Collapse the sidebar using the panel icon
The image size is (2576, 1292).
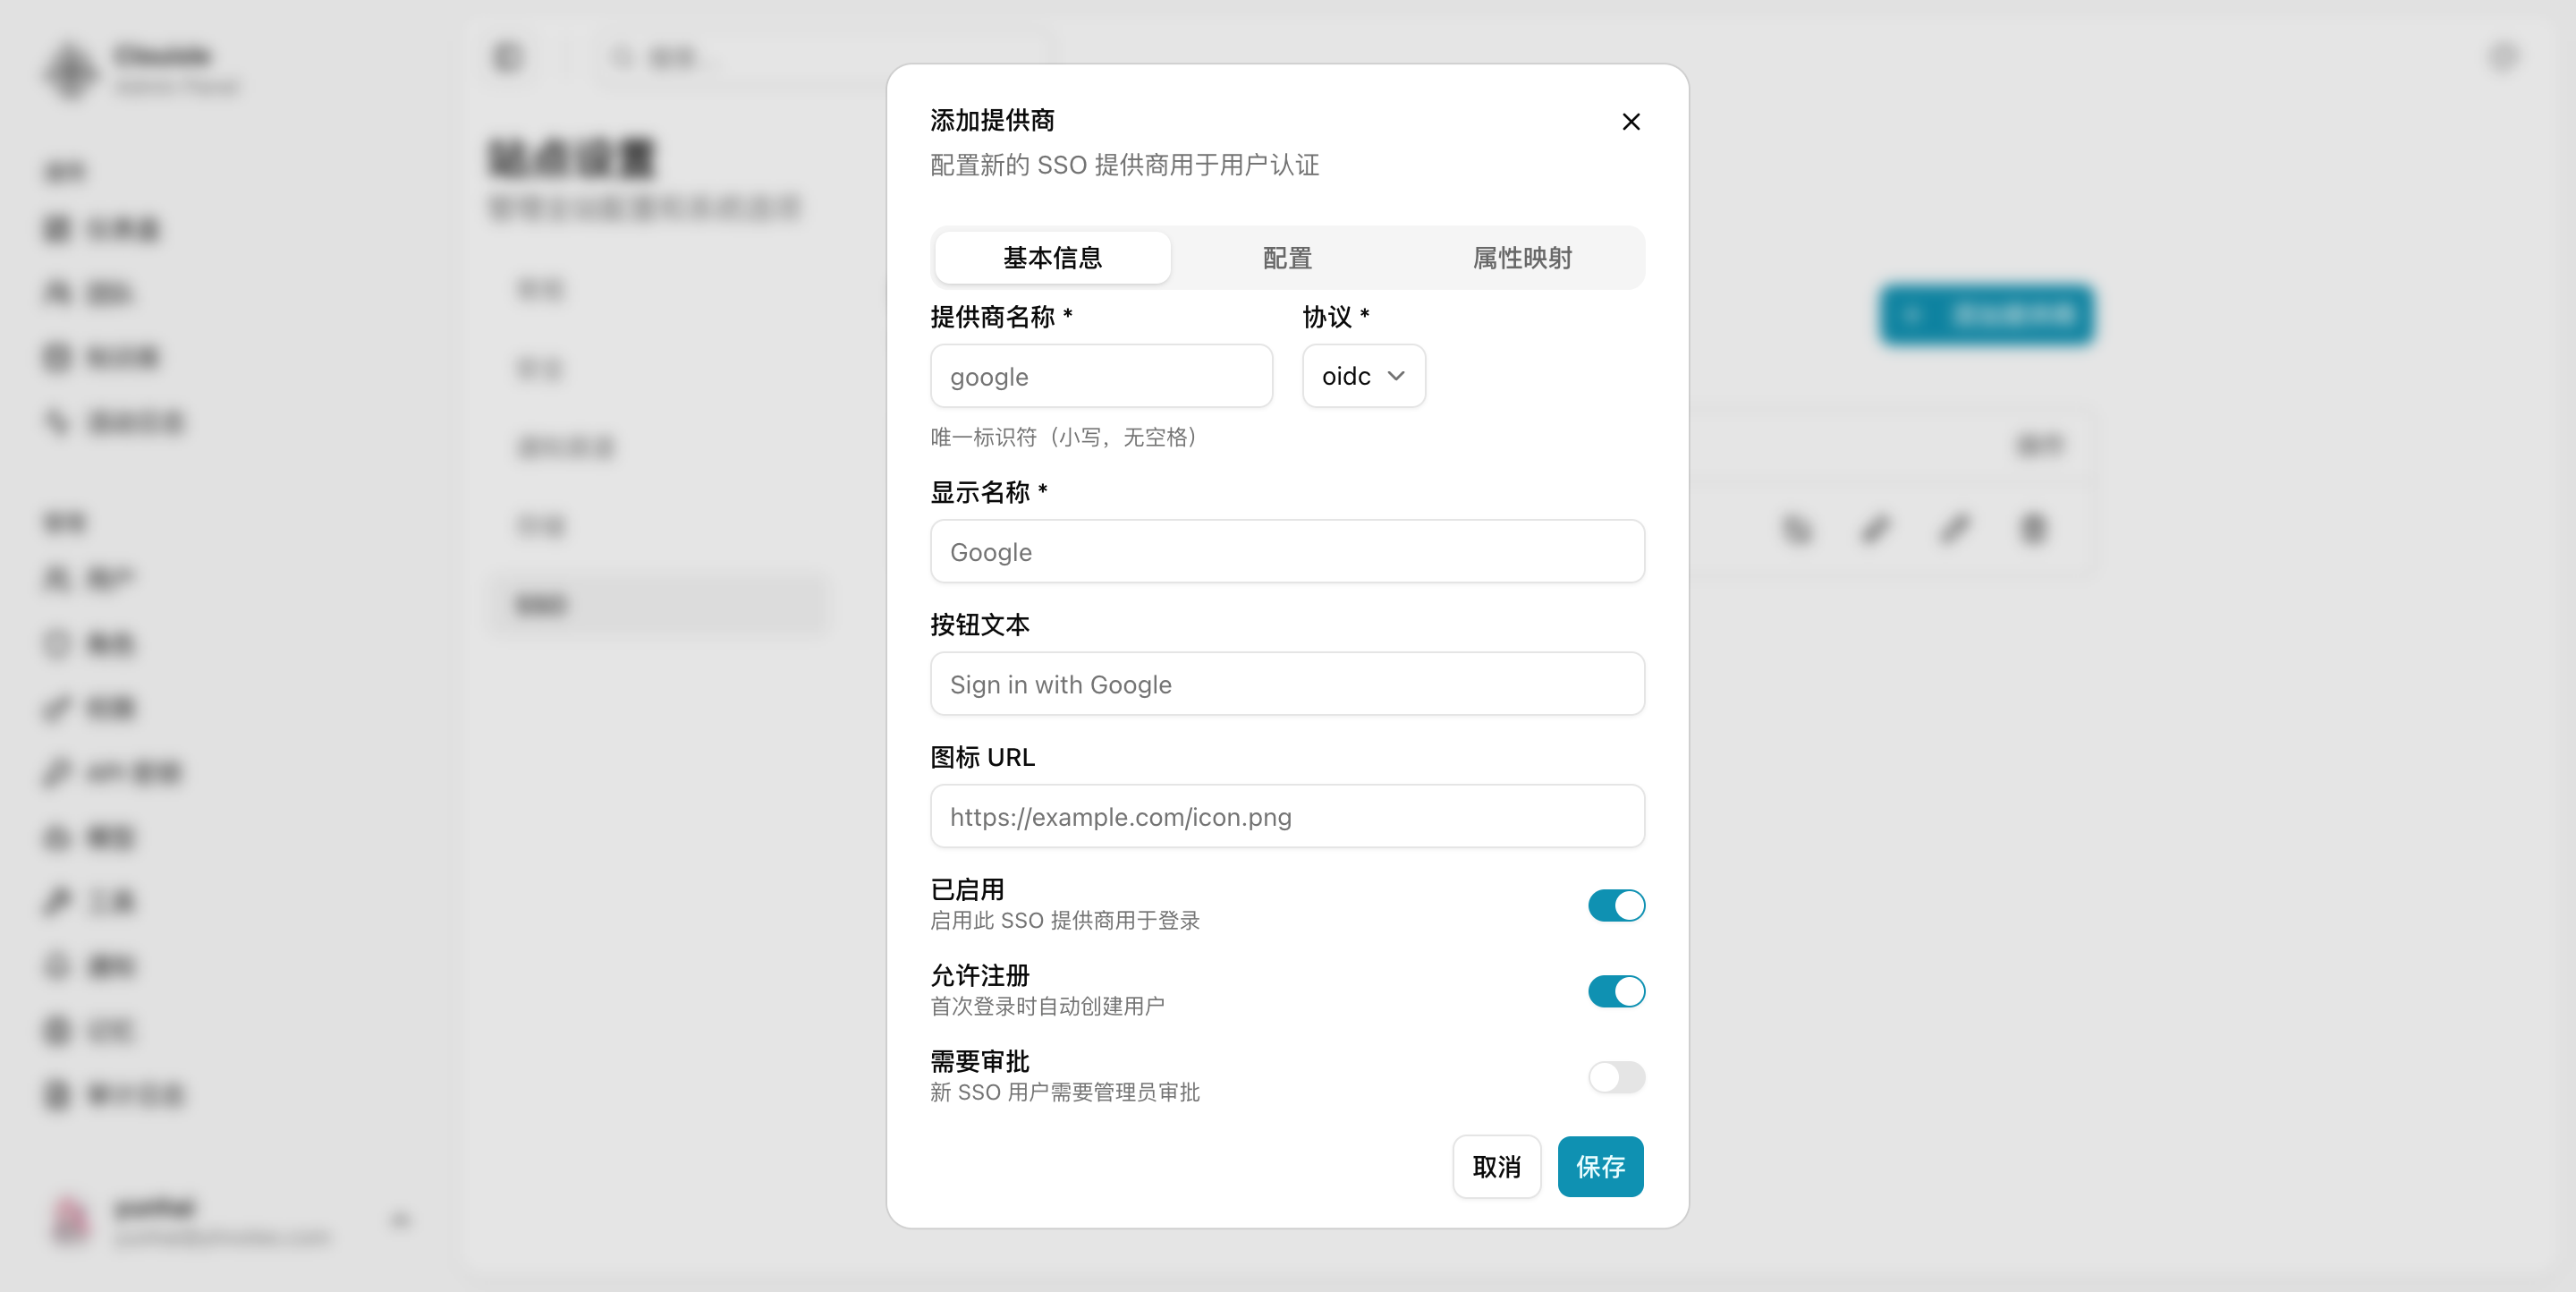tap(508, 57)
